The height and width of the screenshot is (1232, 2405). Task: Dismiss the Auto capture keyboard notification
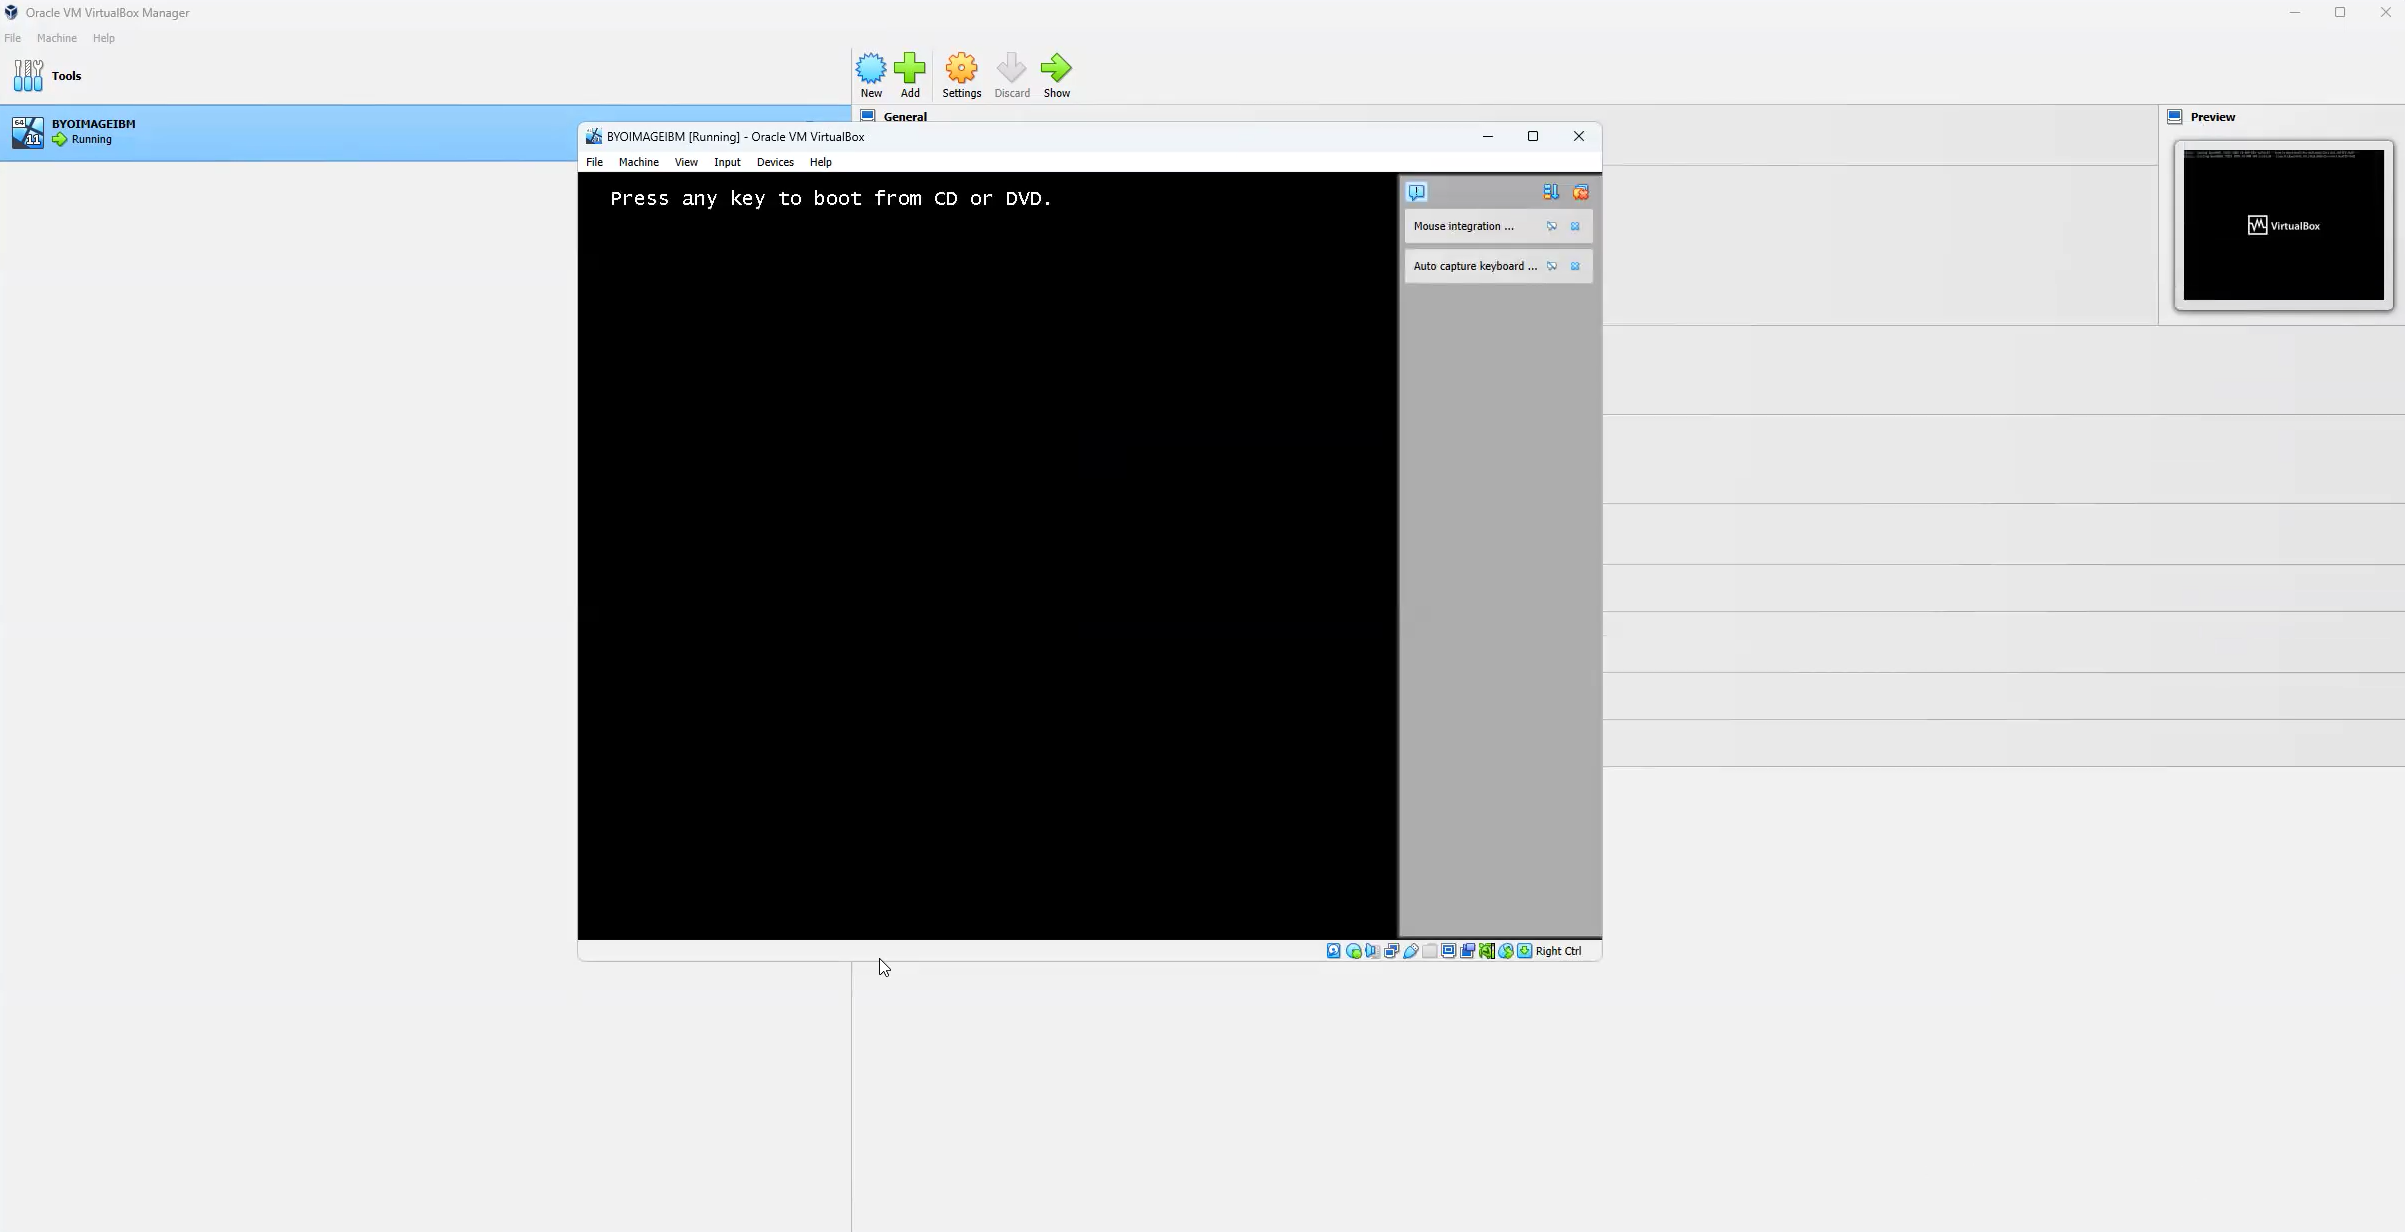(x=1576, y=266)
